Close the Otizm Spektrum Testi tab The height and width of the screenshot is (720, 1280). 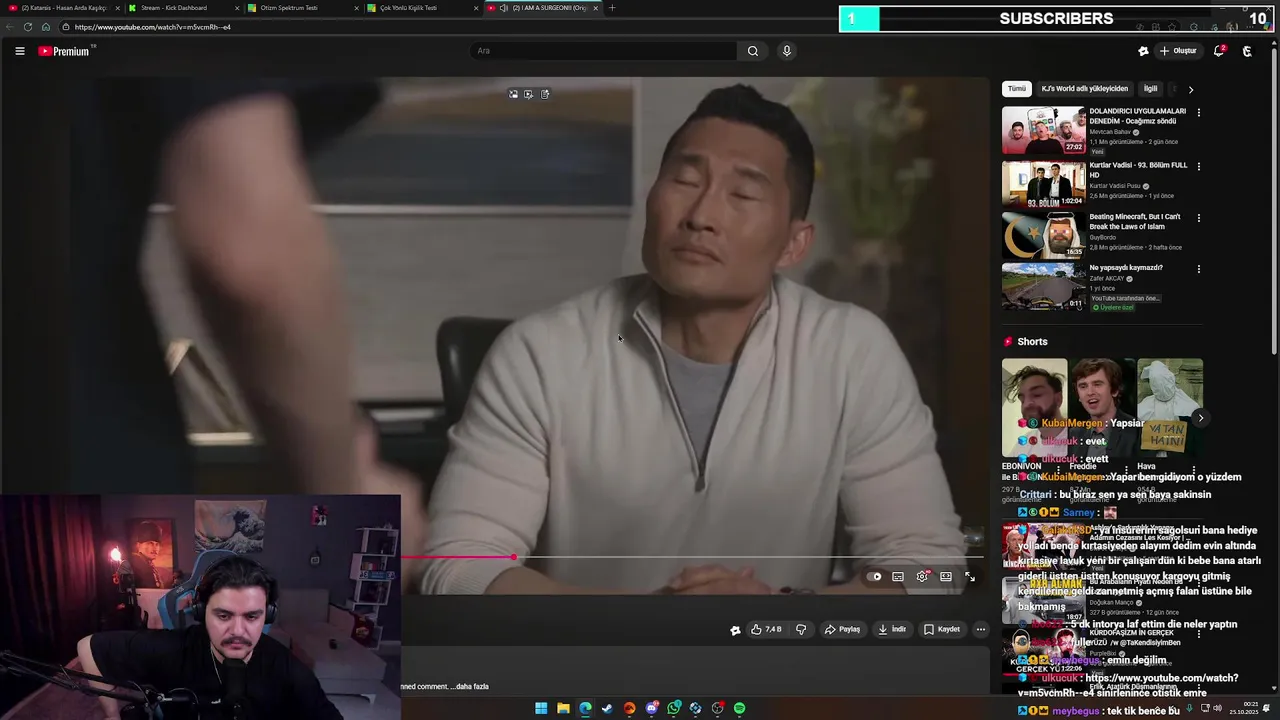[x=357, y=8]
